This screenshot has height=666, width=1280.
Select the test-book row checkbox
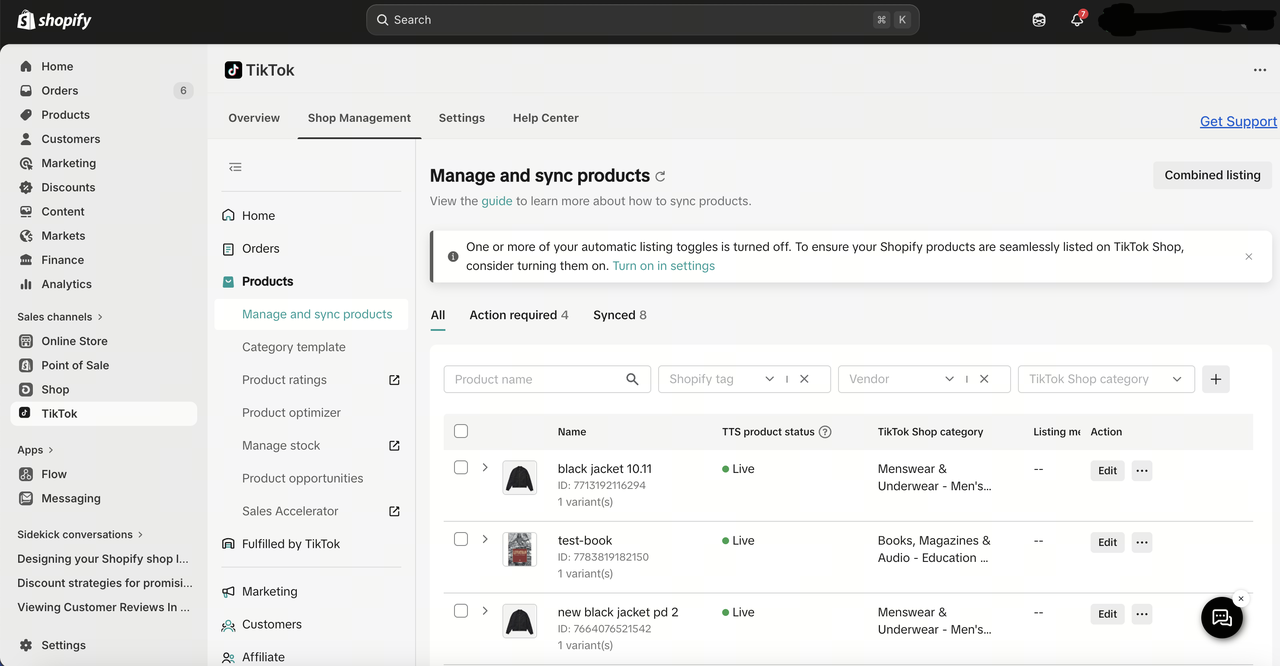click(461, 539)
